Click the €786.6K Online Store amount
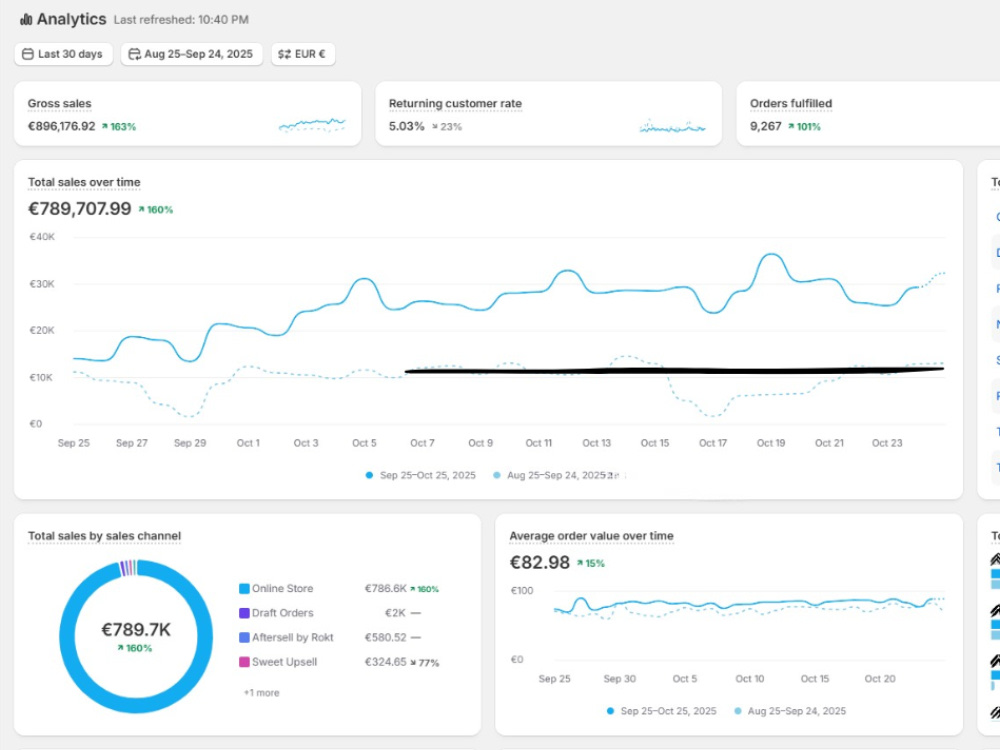Viewport: 1000px width, 750px height. click(385, 589)
